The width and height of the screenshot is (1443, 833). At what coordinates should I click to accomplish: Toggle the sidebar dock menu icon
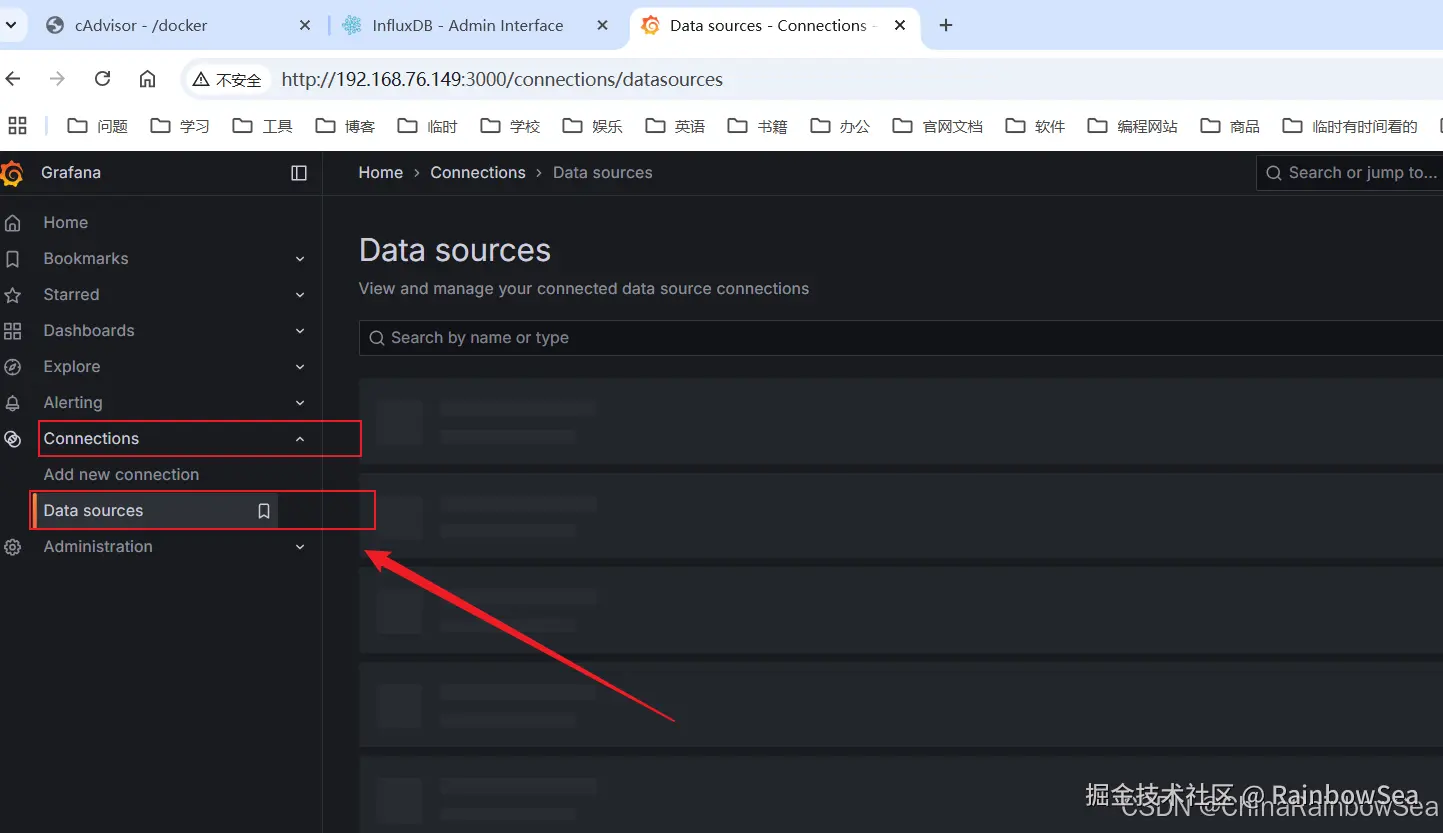pos(299,173)
